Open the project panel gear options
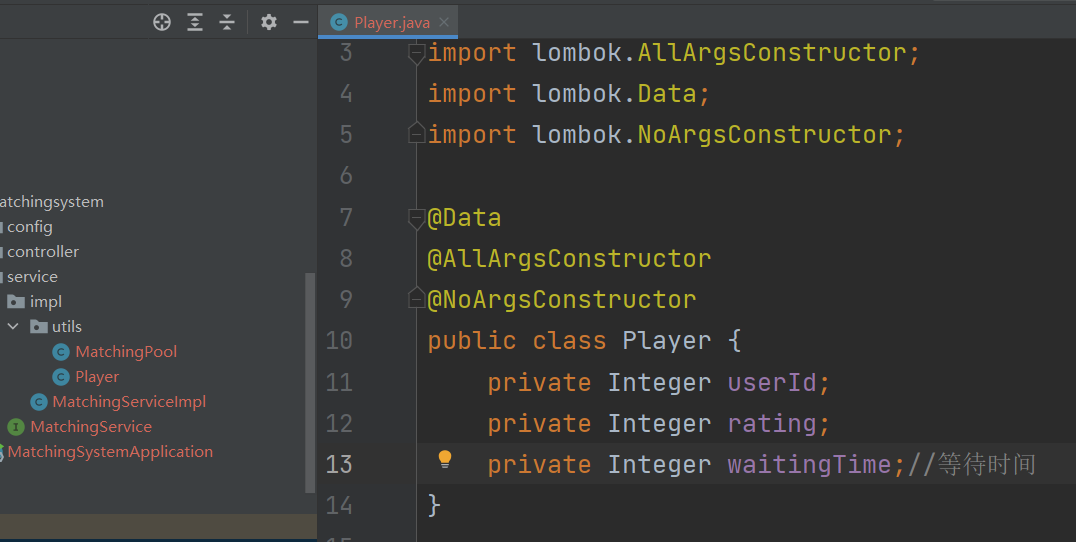This screenshot has width=1076, height=542. click(x=269, y=22)
